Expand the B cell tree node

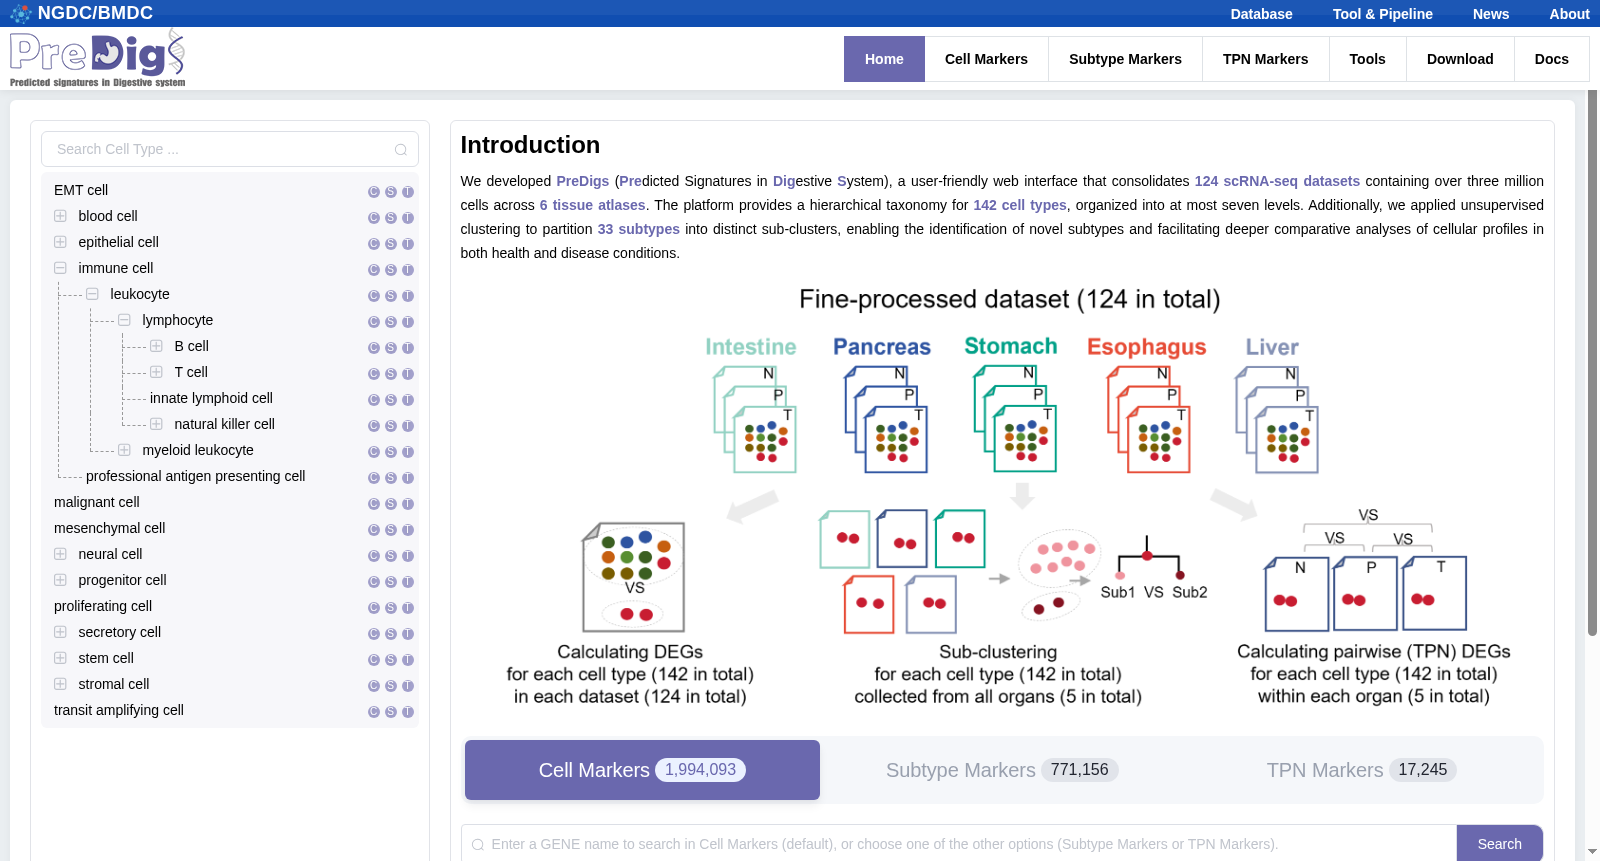(x=156, y=346)
